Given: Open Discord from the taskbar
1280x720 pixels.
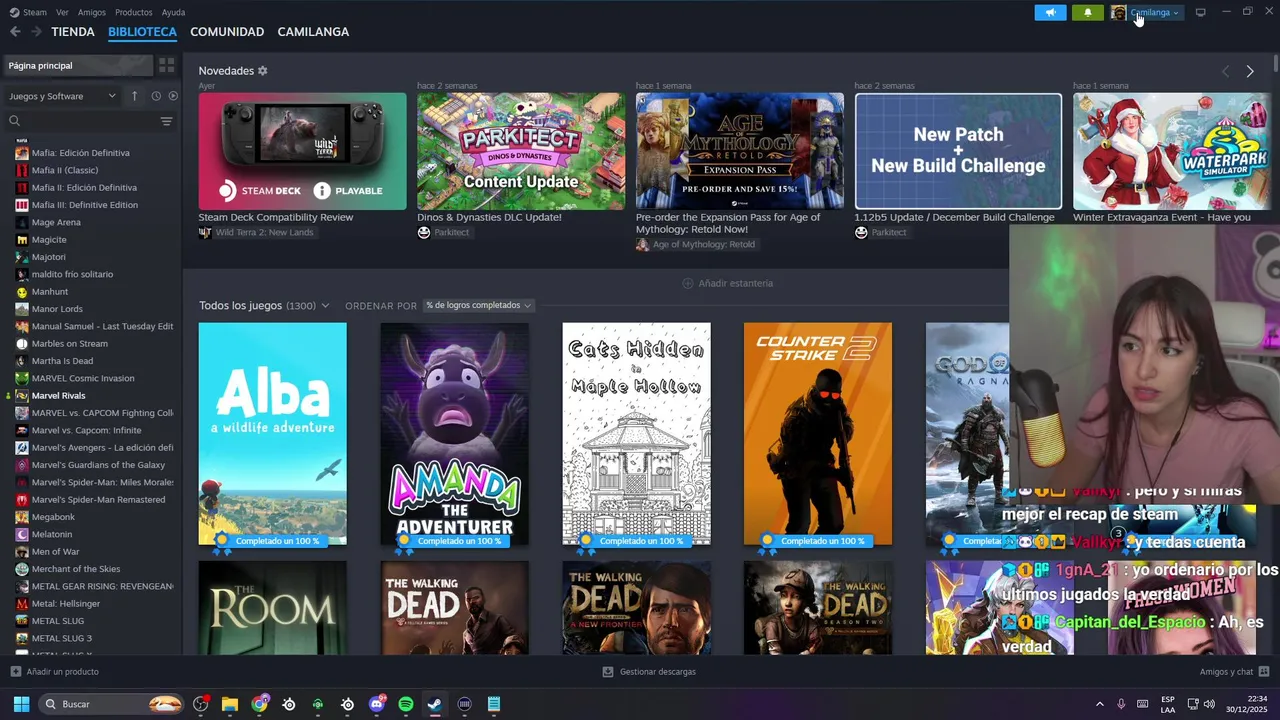Looking at the screenshot, I should click(377, 704).
